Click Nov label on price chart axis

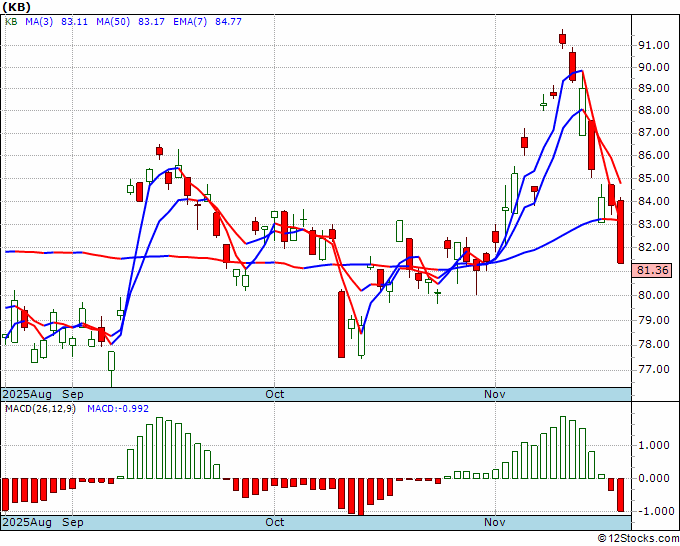[495, 395]
